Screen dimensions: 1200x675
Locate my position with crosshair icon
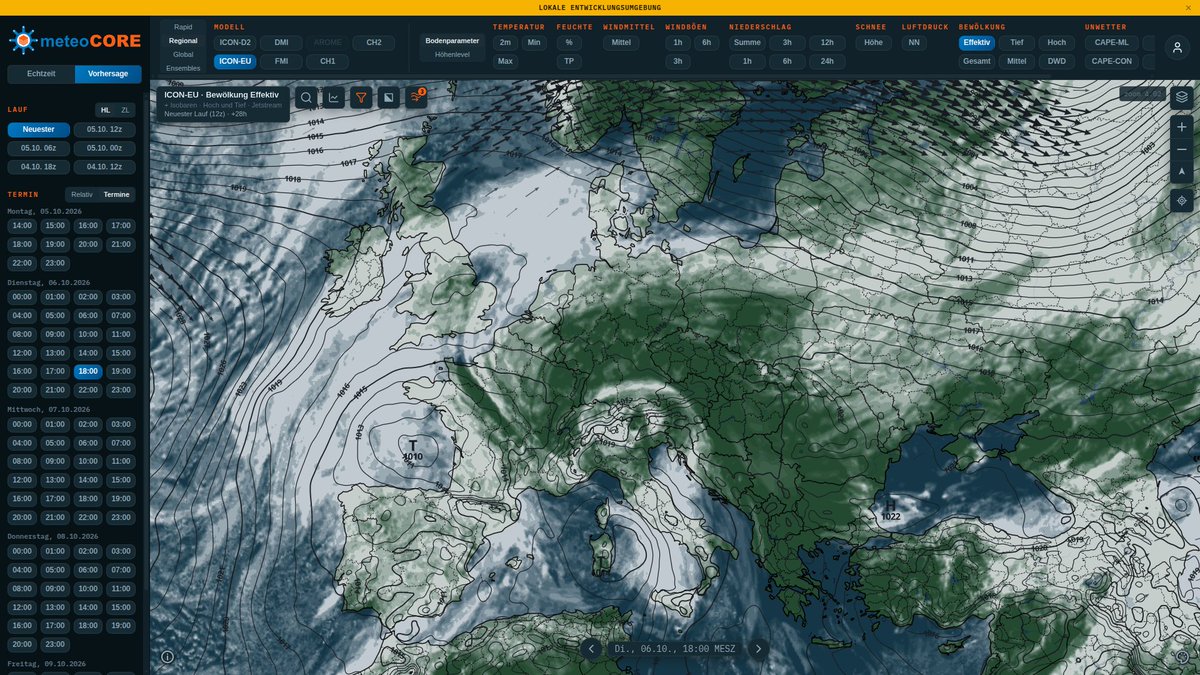[1182, 201]
